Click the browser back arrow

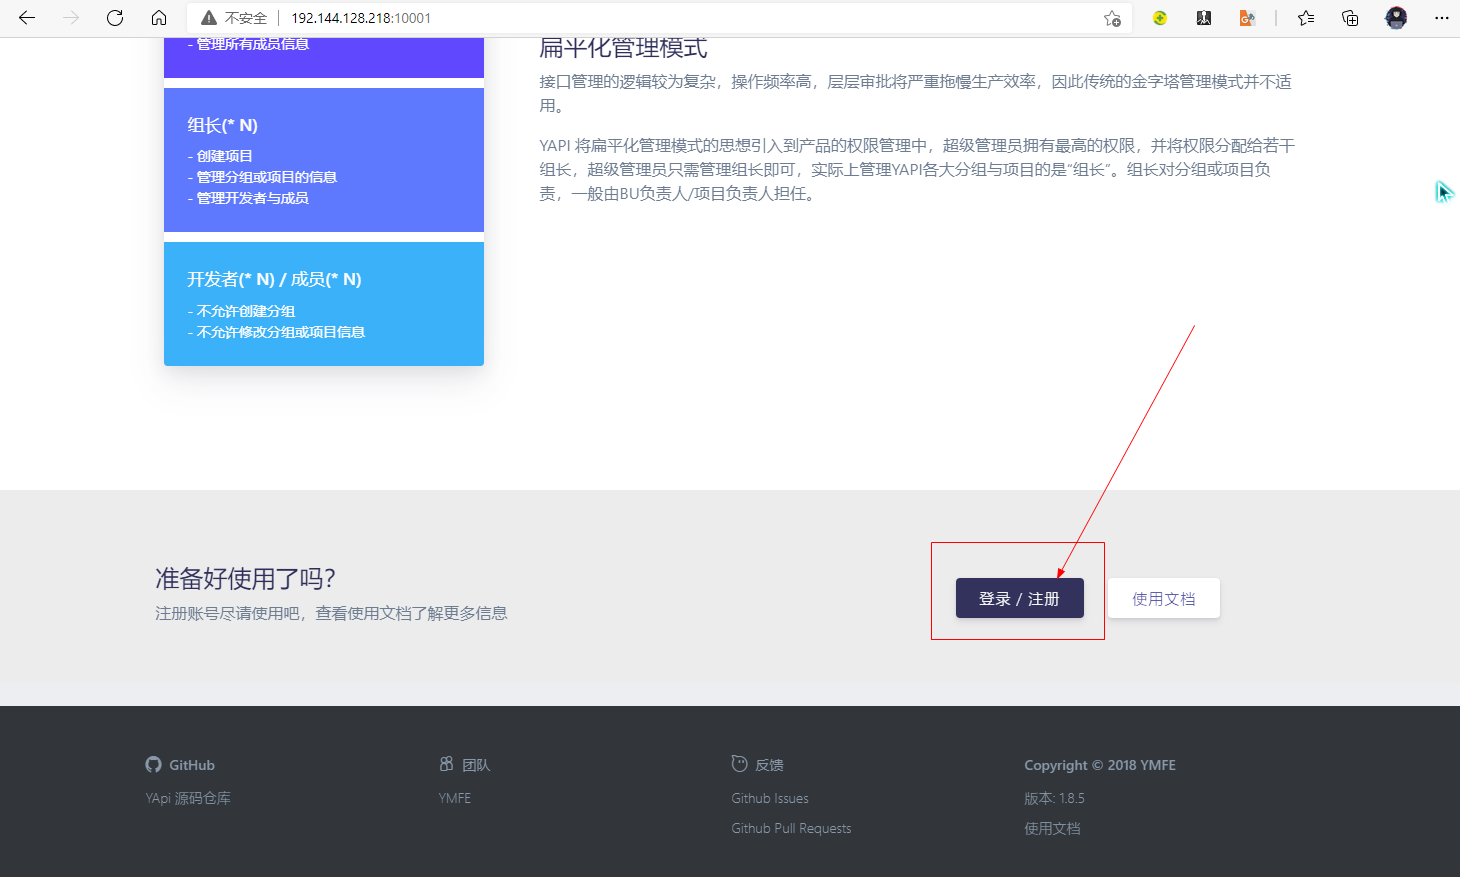coord(27,18)
